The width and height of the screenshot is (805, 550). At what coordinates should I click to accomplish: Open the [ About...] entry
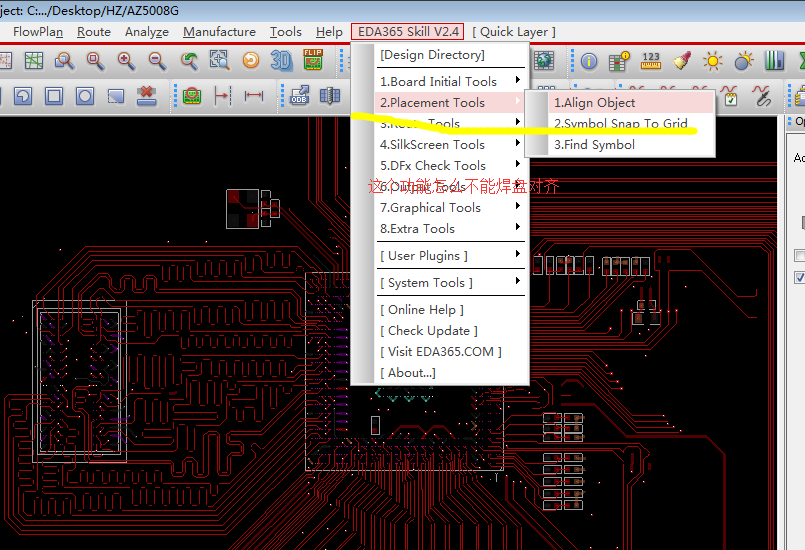pos(450,373)
